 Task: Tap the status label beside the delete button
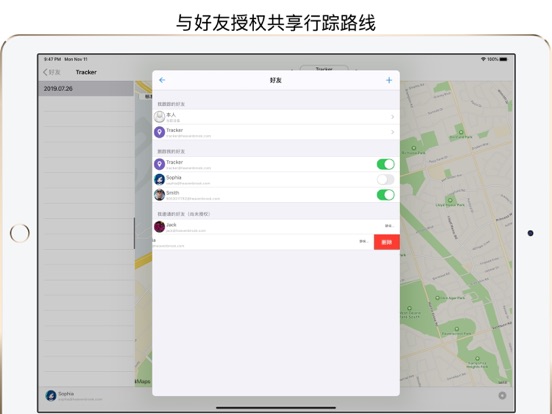click(363, 241)
